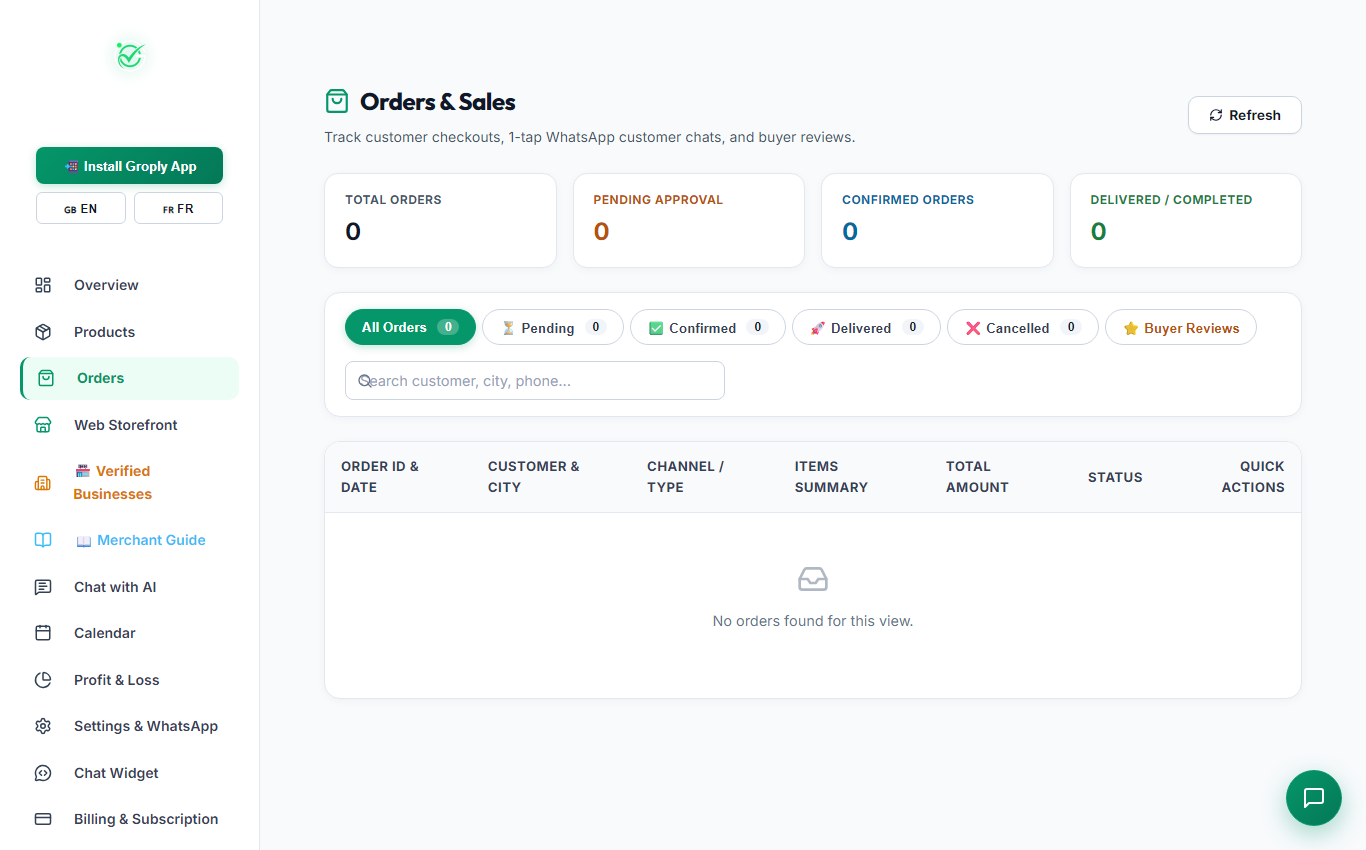
Task: Click the Profit & Loss pie chart icon
Action: [43, 680]
